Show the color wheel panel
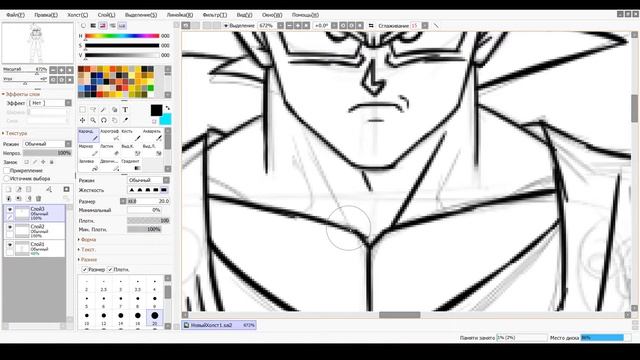 (x=83, y=26)
